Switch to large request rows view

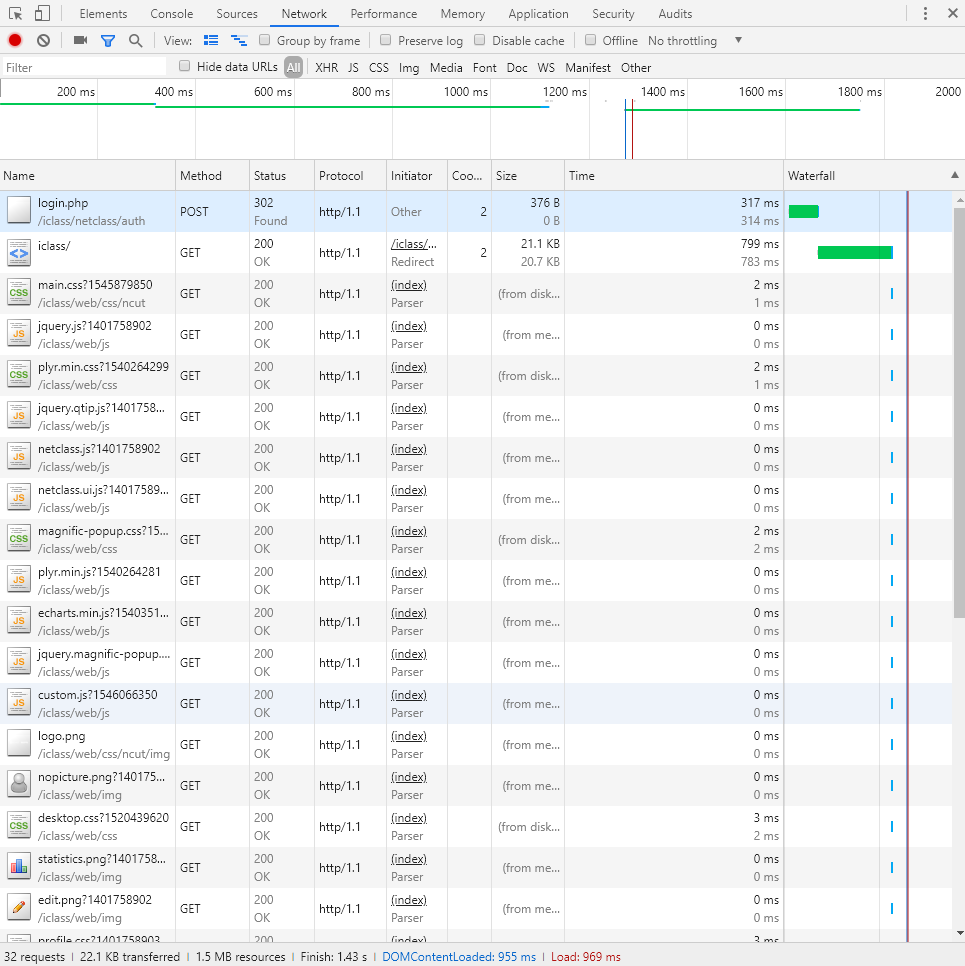[x=211, y=41]
